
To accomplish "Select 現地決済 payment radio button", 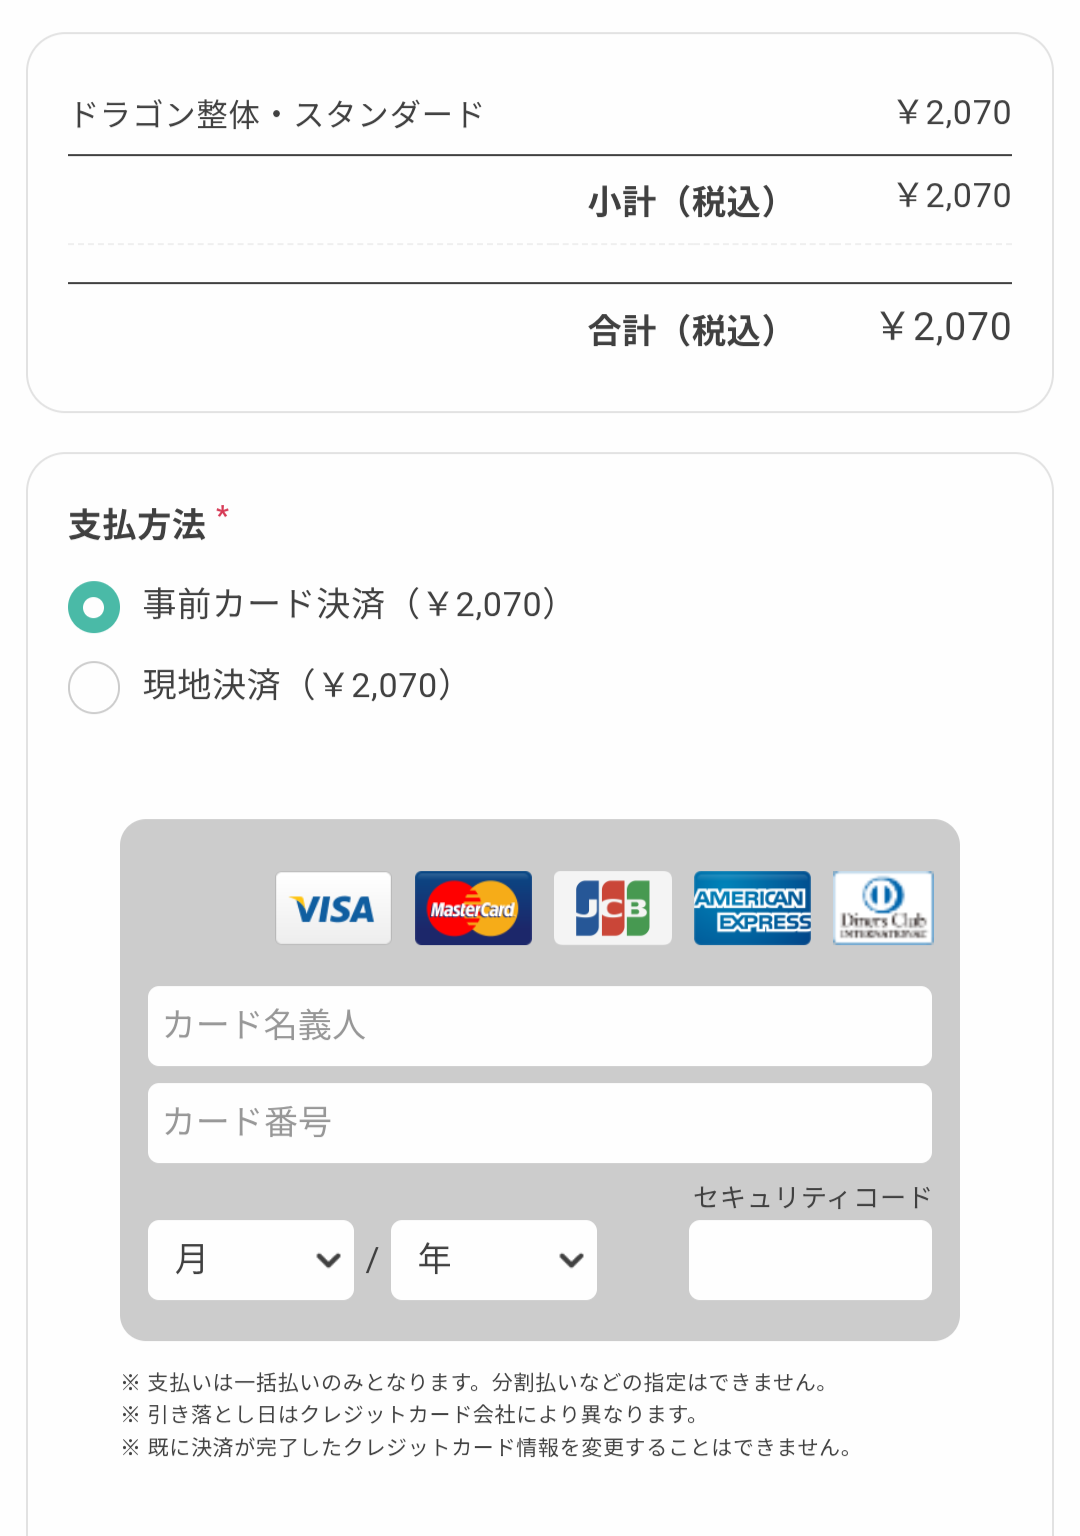I will [94, 687].
